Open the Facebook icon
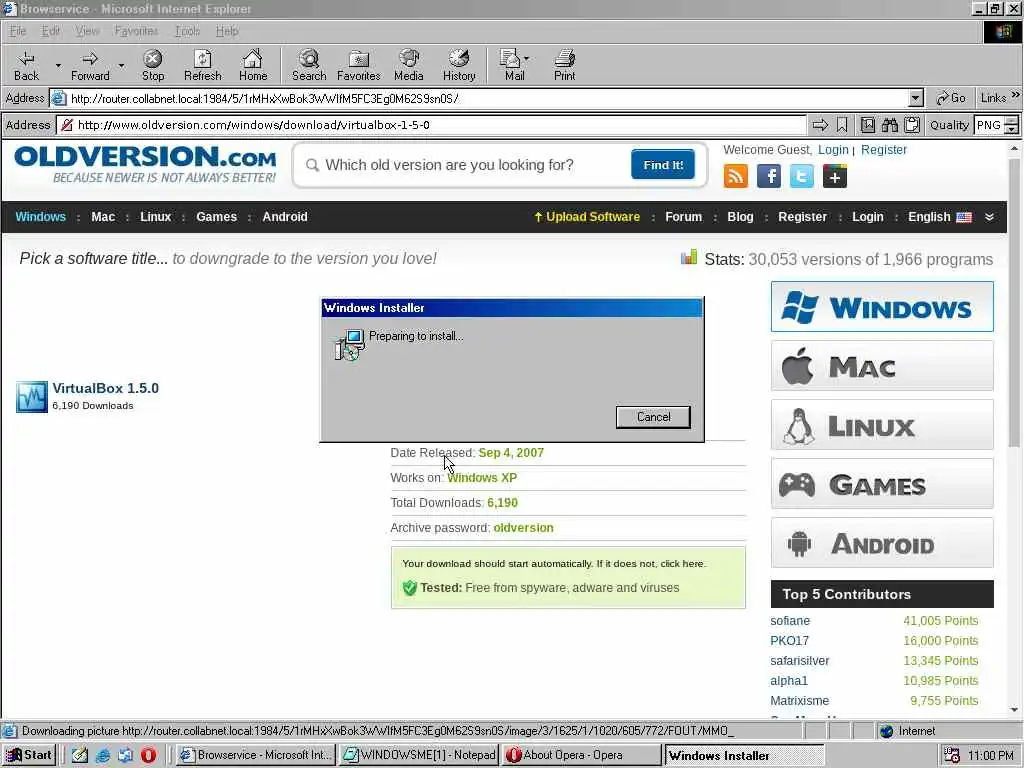Image resolution: width=1024 pixels, height=768 pixels. 769,176
